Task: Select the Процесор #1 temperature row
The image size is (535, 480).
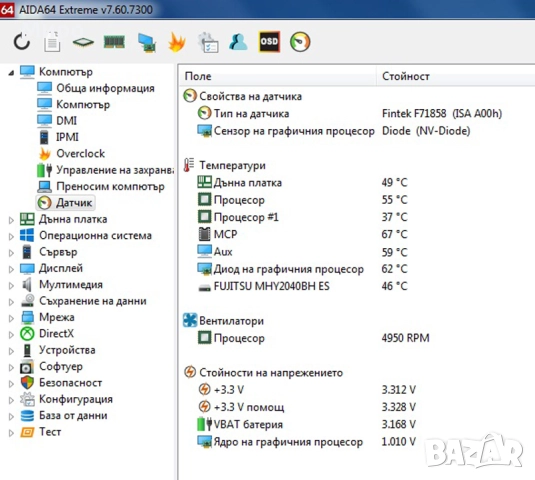Action: [x=303, y=217]
